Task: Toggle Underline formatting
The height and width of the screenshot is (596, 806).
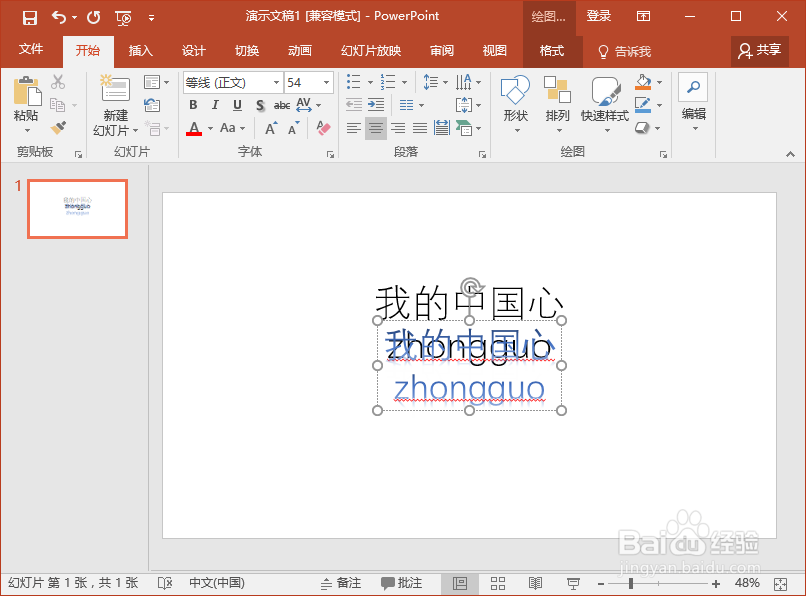Action: pyautogui.click(x=237, y=105)
